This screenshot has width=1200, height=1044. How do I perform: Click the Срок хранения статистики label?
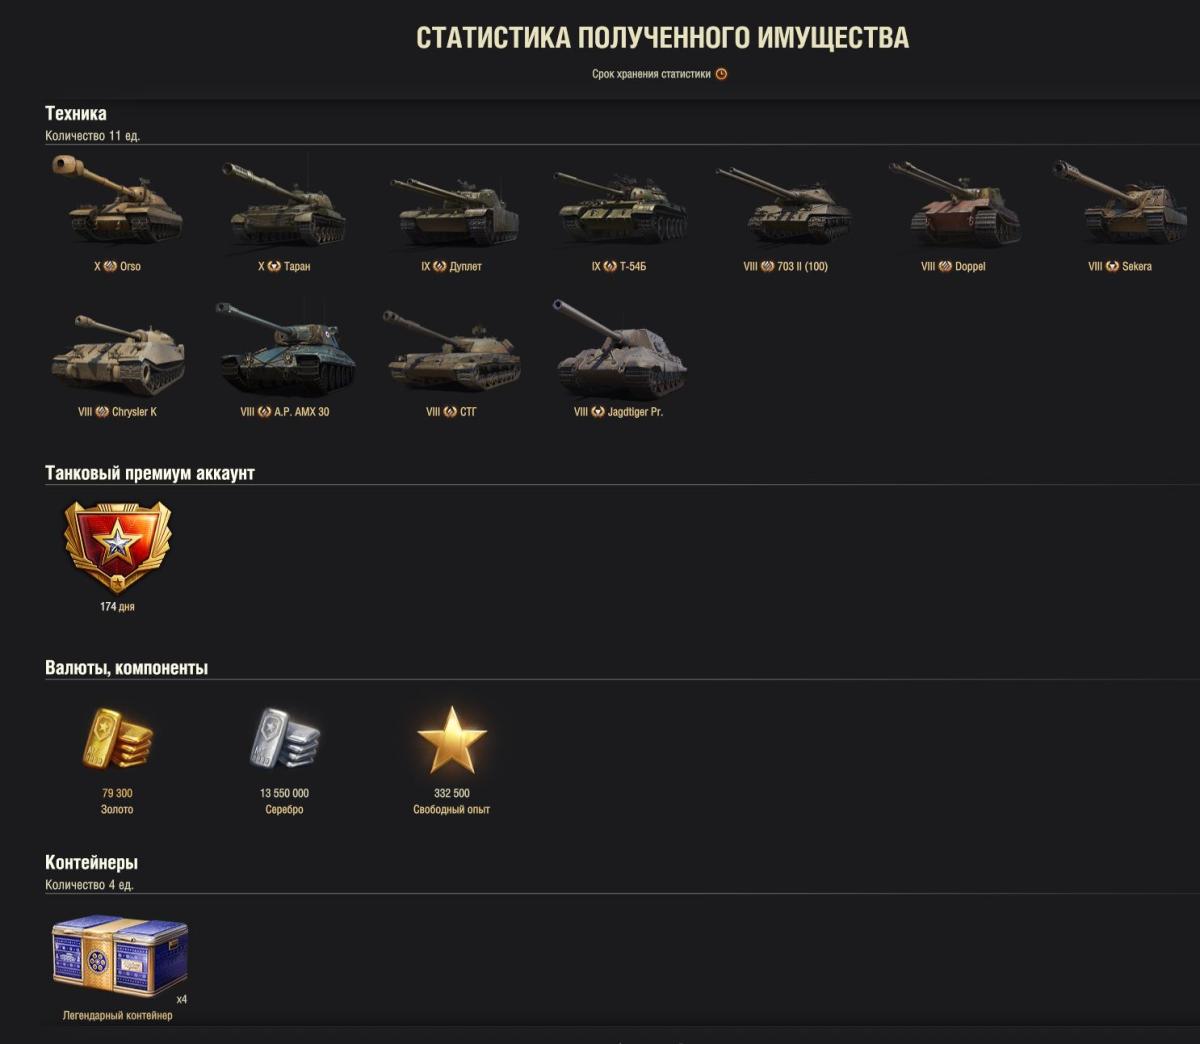tap(651, 74)
